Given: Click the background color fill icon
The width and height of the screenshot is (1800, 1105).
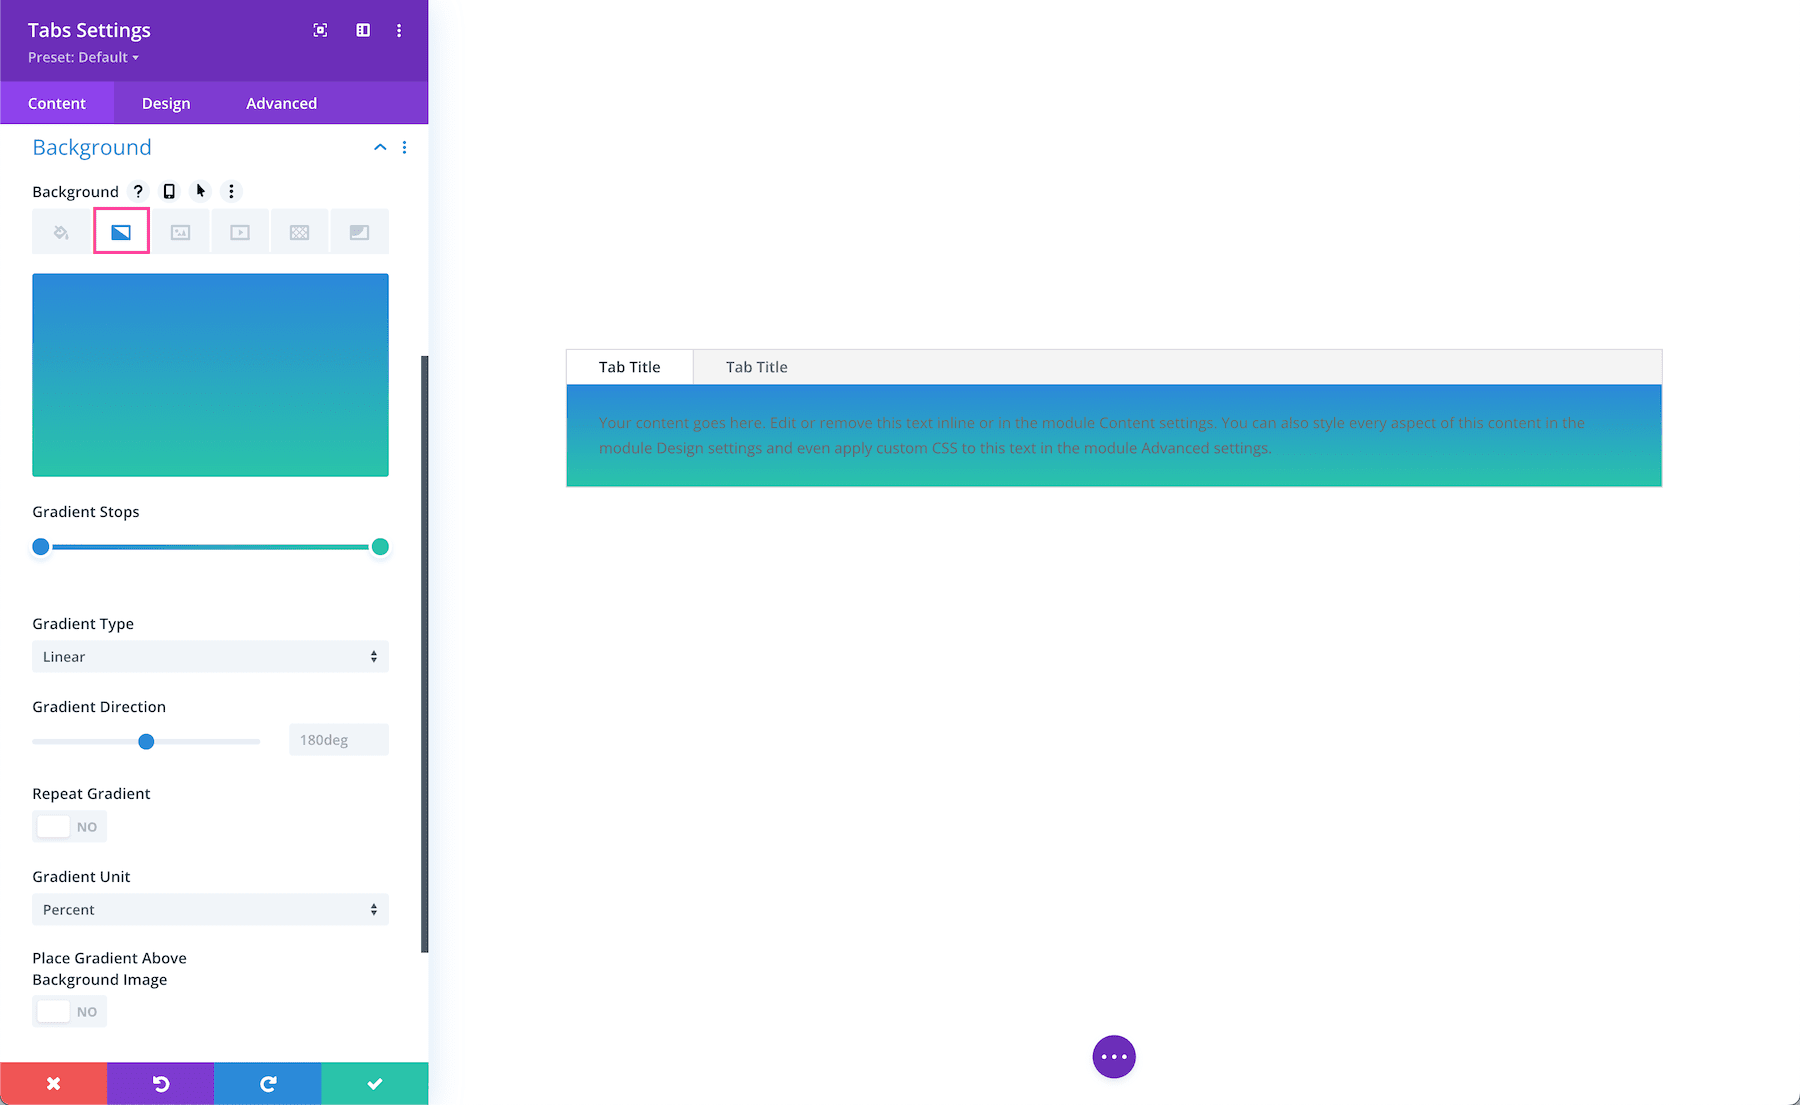Looking at the screenshot, I should click(x=60, y=231).
